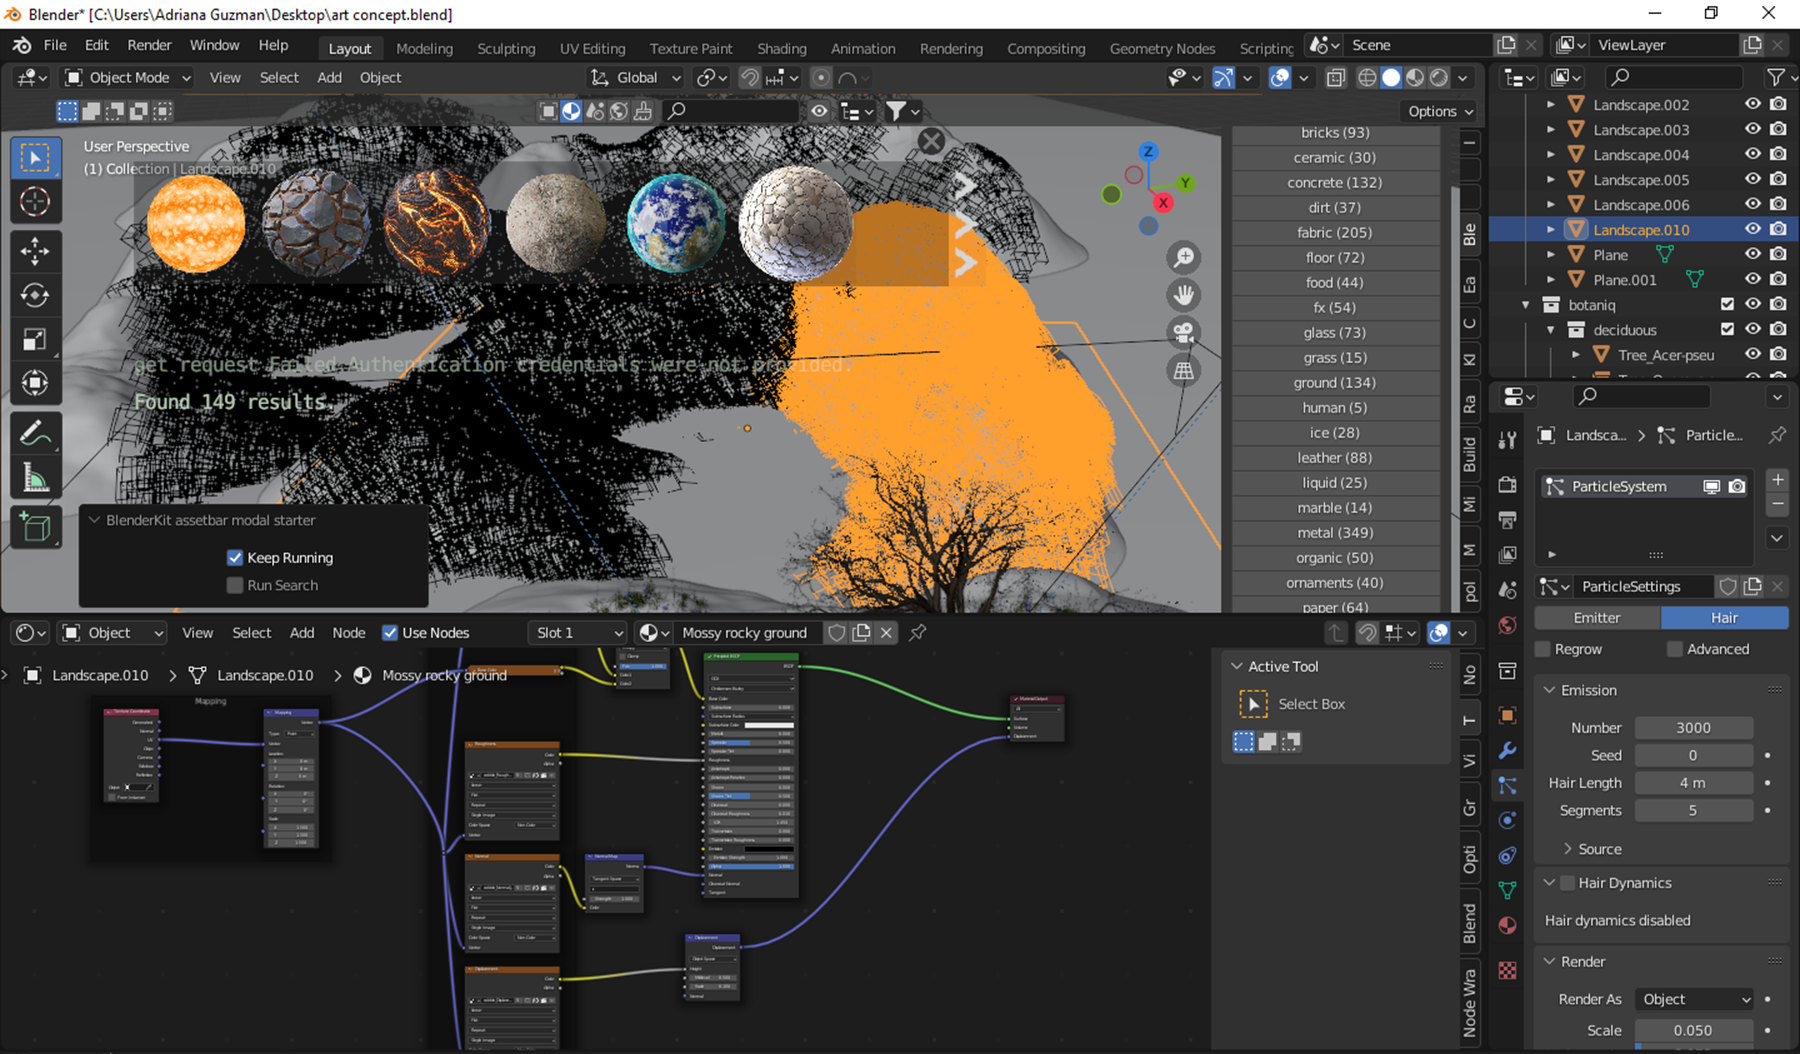1800x1054 pixels.
Task: Click the Hair Length 4 m field
Action: coord(1694,783)
